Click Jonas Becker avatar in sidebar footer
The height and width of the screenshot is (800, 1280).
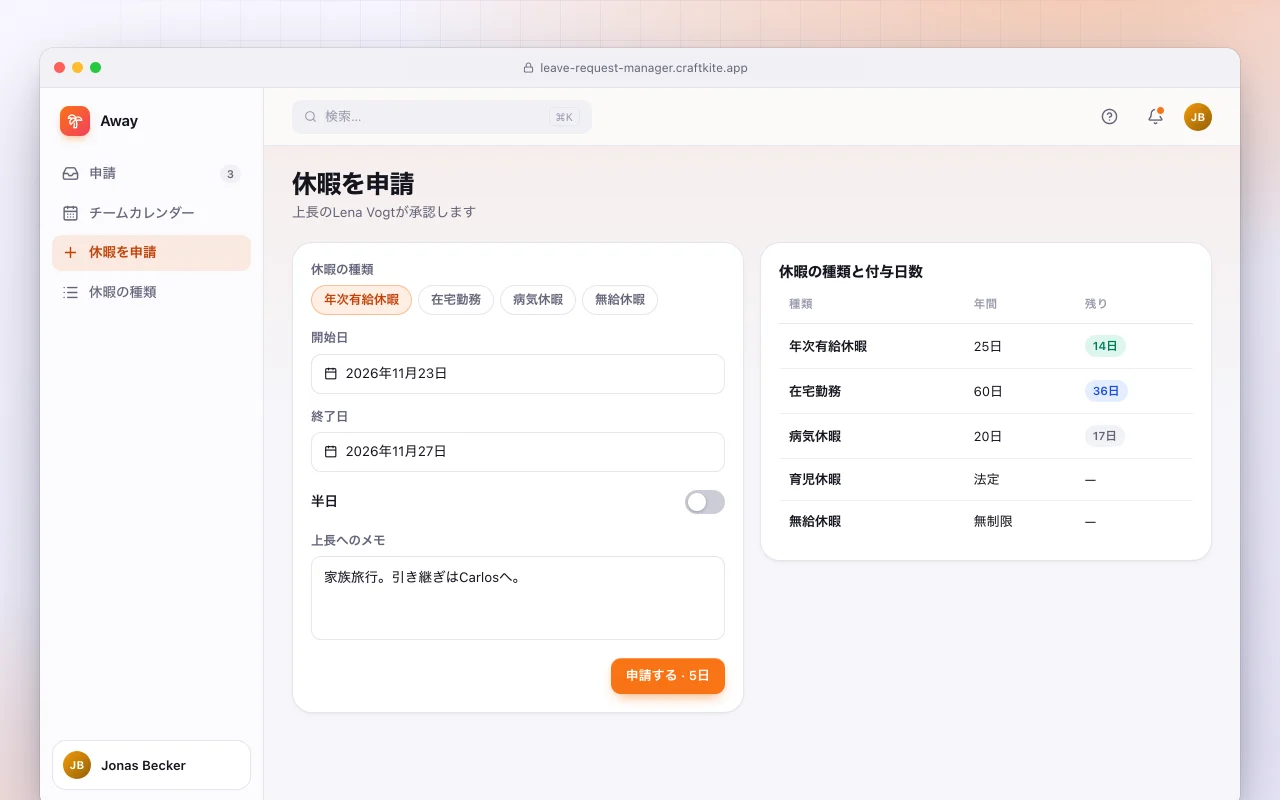coord(77,765)
